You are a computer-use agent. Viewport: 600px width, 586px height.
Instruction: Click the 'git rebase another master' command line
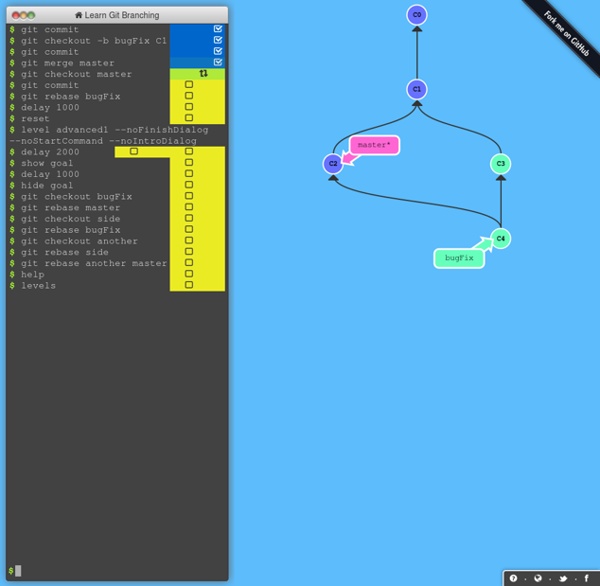tap(94, 263)
